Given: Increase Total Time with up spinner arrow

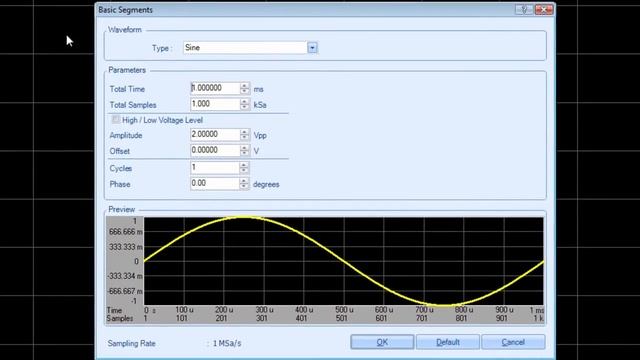Looking at the screenshot, I should (x=244, y=85).
